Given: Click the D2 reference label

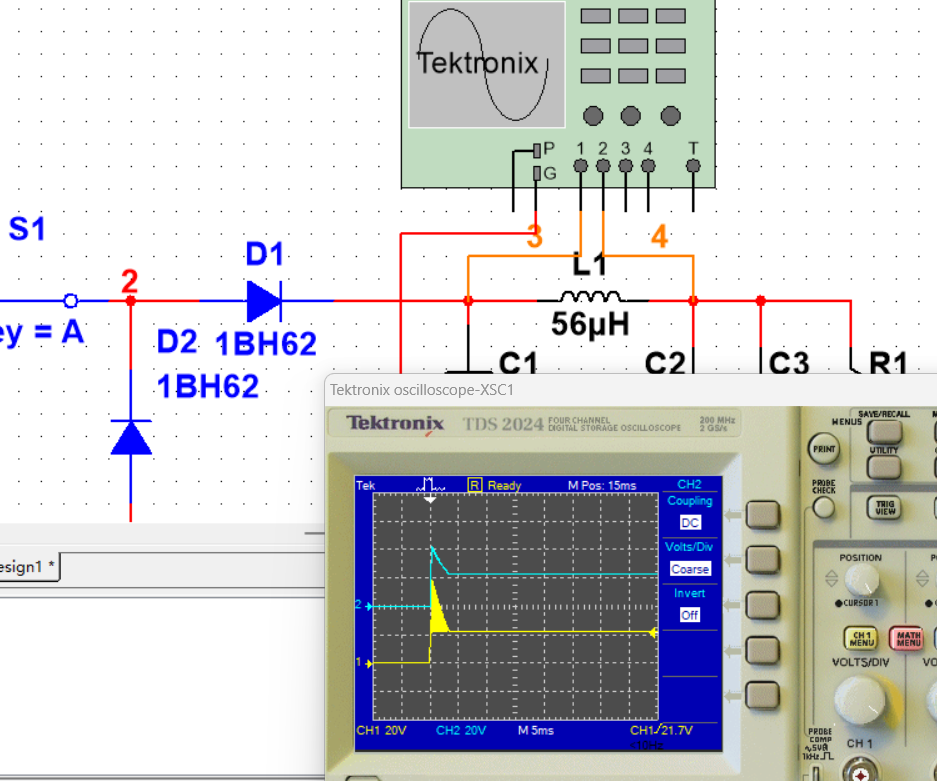Looking at the screenshot, I should point(177,341).
